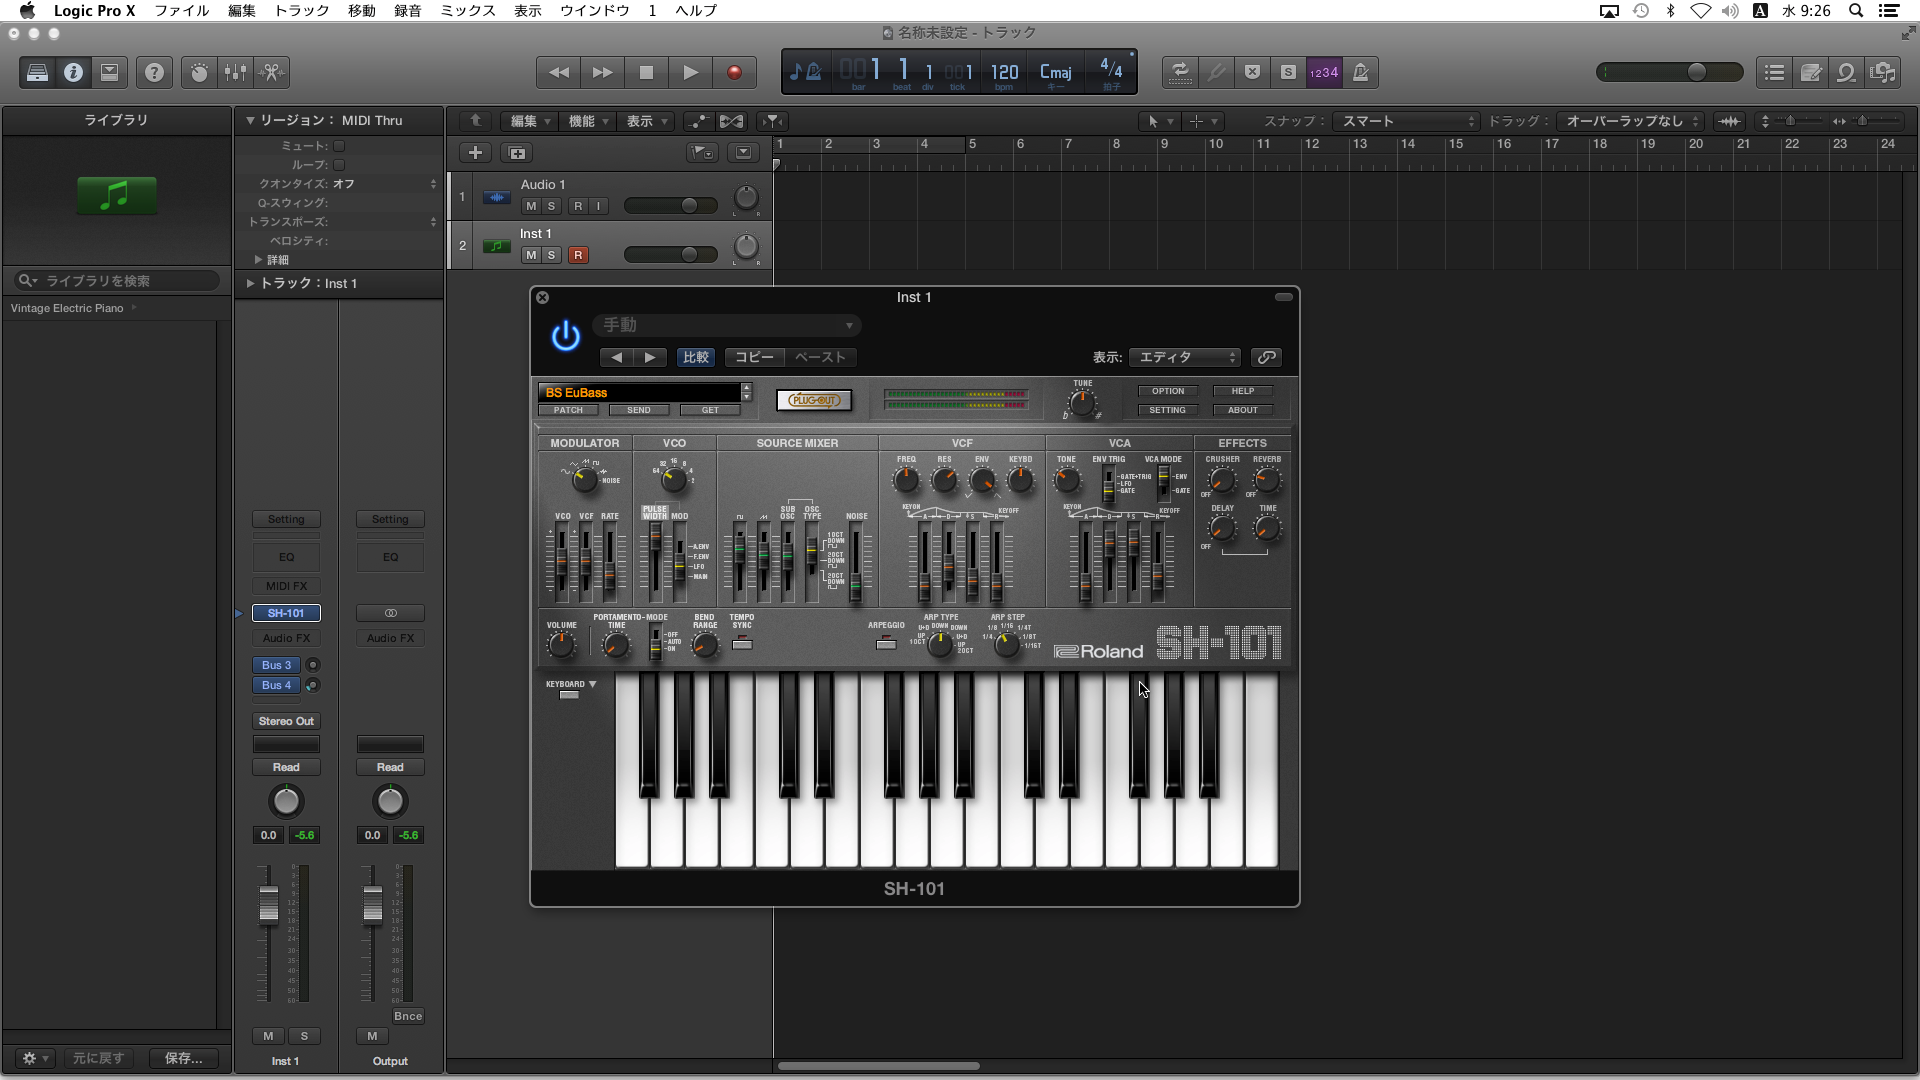The height and width of the screenshot is (1080, 1920).
Task: Open the List Editors icon
Action: tap(1775, 72)
